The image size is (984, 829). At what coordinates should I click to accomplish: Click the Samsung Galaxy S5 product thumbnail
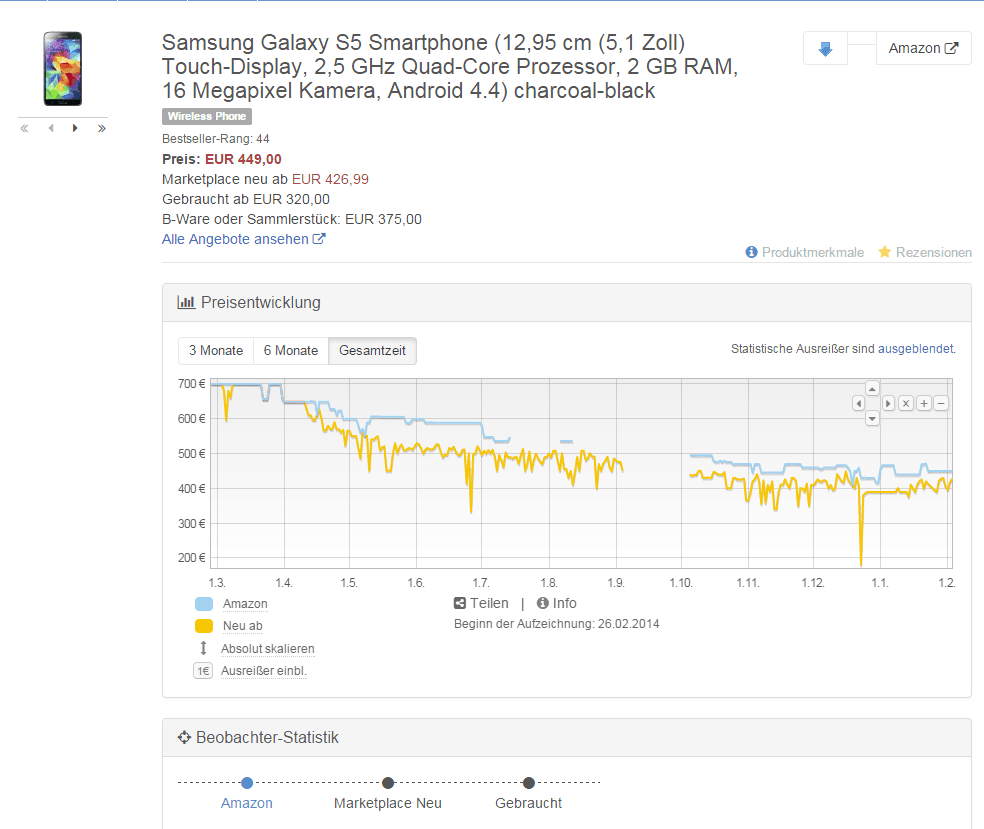coord(63,69)
